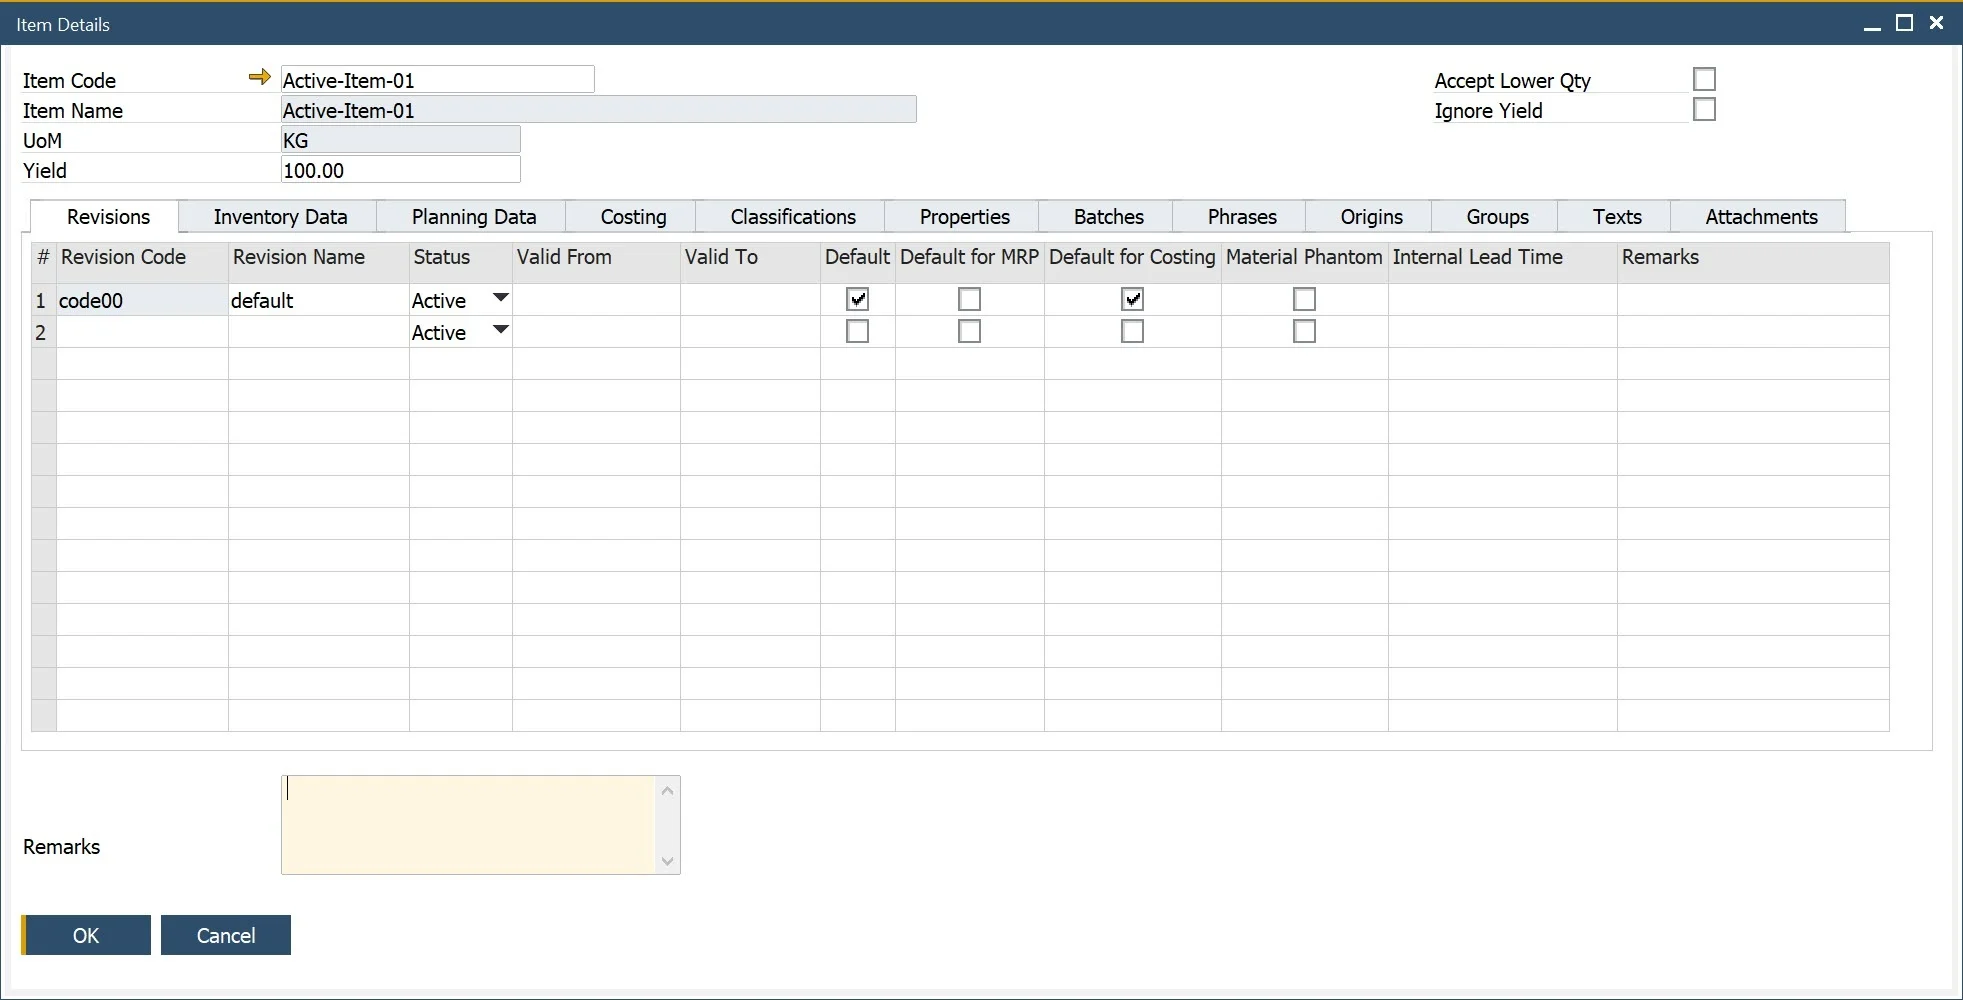Click into the Yield input field

tap(400, 170)
